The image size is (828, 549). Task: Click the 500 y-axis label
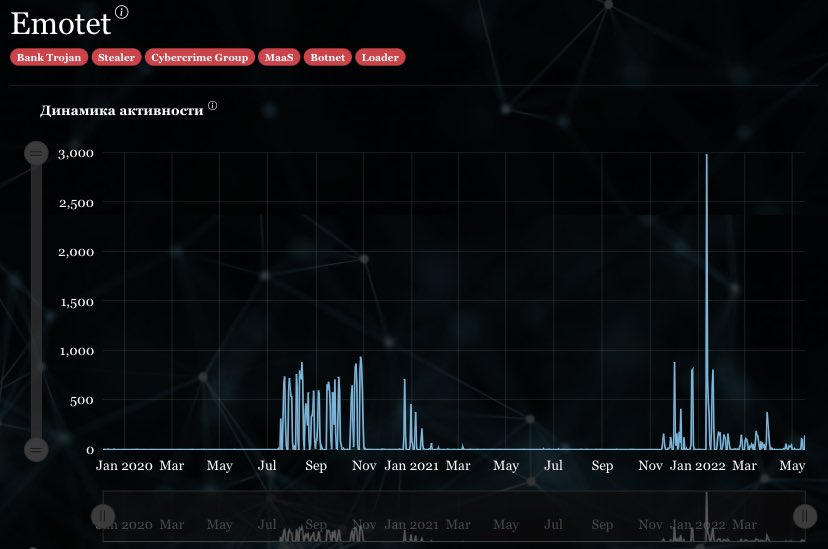point(82,401)
